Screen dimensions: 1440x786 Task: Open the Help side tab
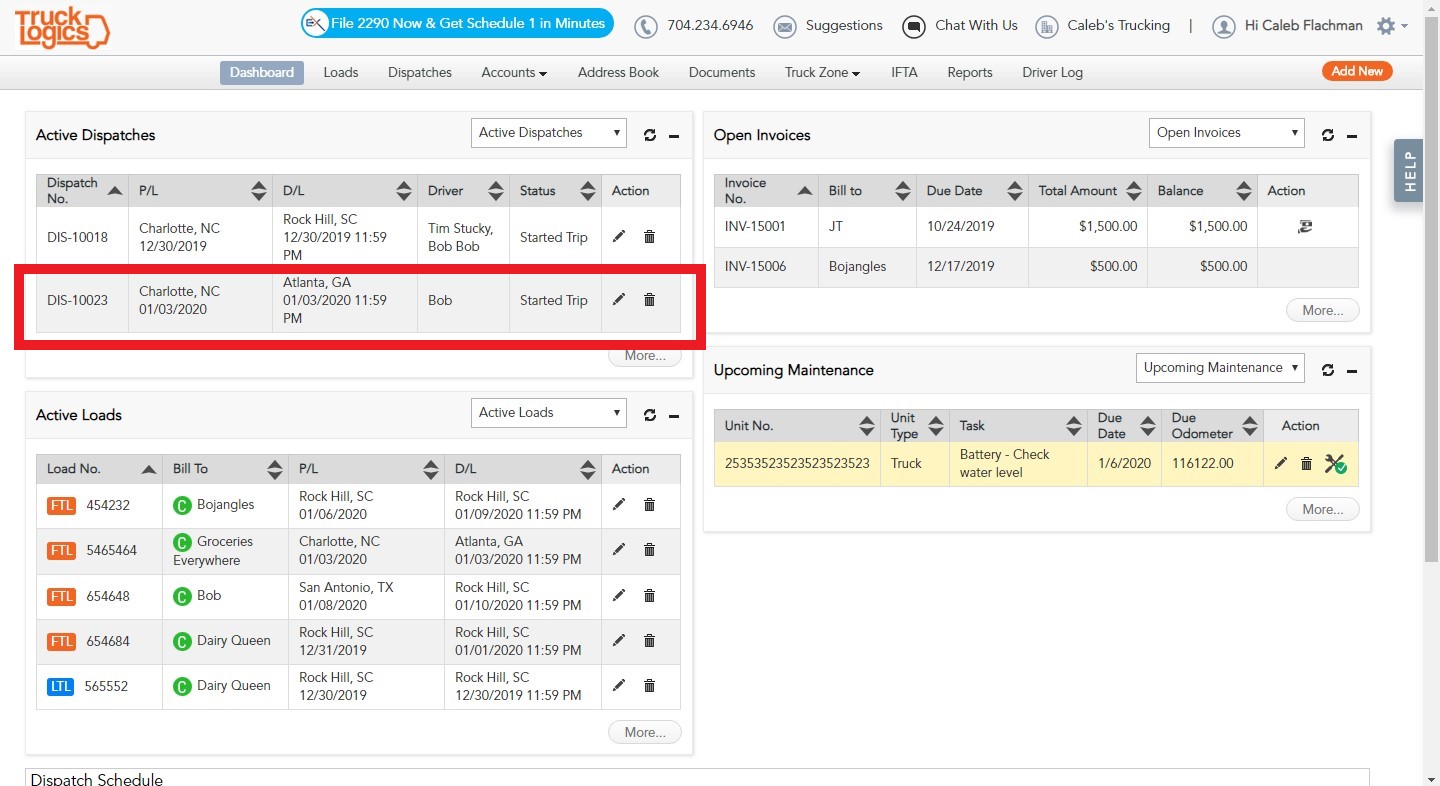tap(1409, 171)
